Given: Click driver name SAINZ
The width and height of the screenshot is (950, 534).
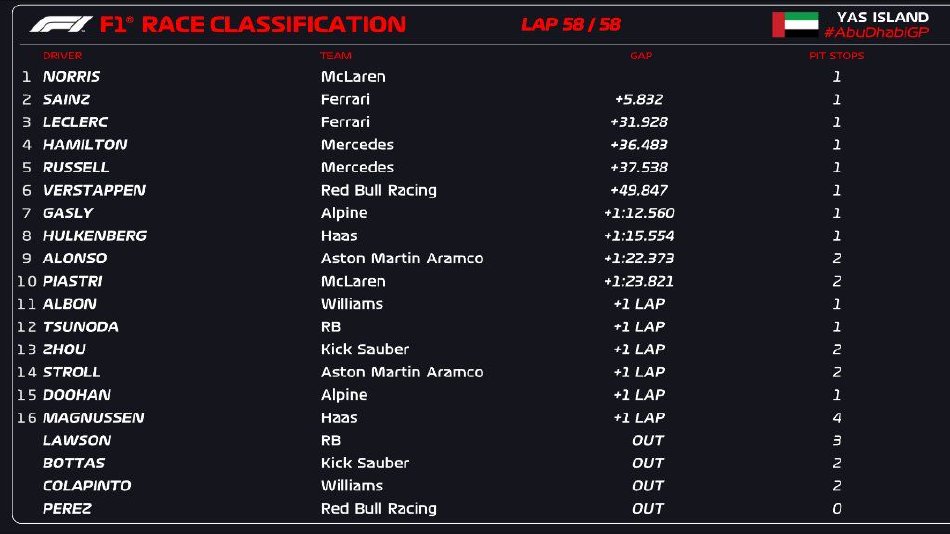Looking at the screenshot, I should tap(67, 99).
